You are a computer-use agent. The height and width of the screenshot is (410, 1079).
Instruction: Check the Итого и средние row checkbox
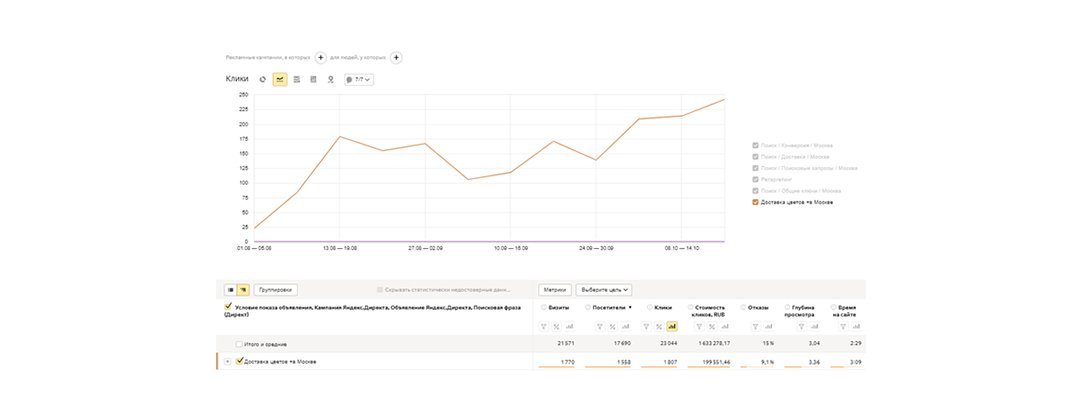239,344
